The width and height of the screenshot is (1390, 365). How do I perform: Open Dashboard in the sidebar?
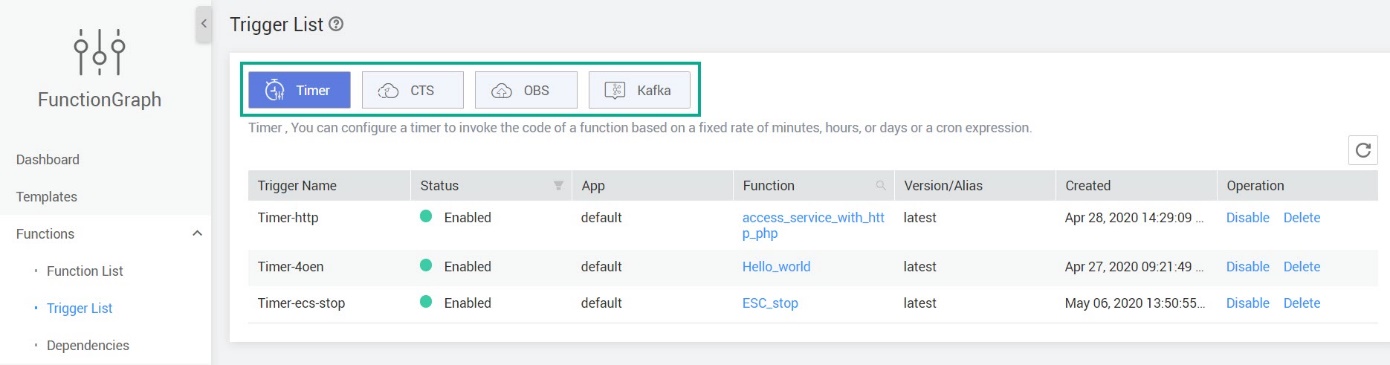pos(48,159)
